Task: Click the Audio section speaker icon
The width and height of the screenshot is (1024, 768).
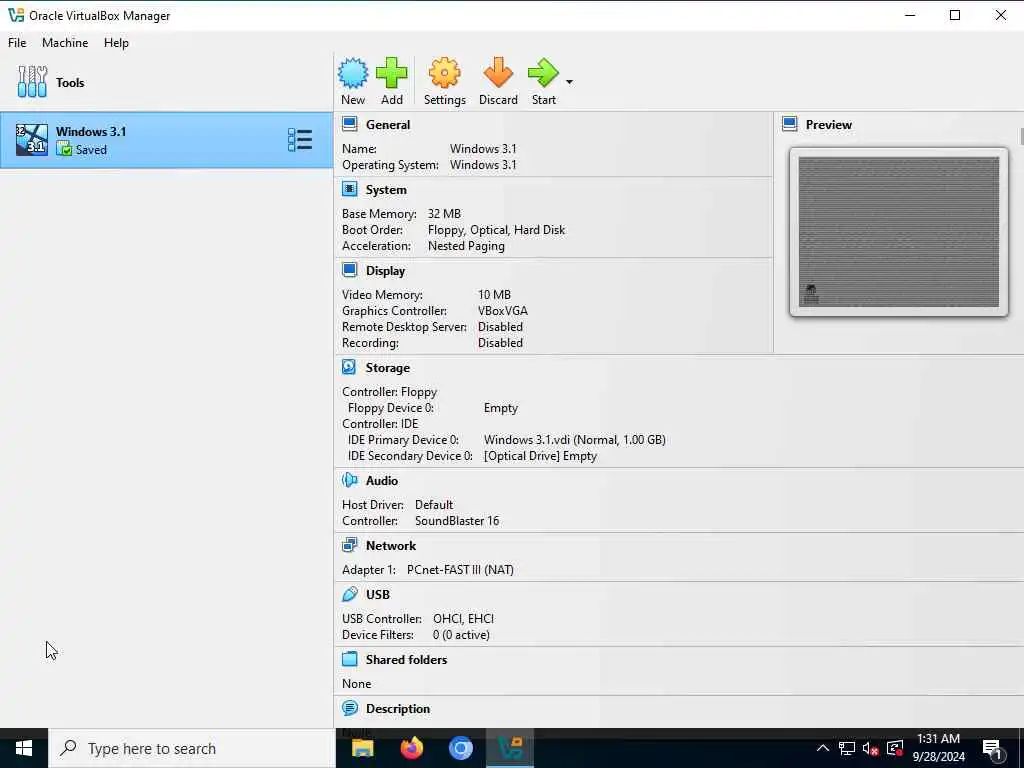Action: (x=349, y=481)
